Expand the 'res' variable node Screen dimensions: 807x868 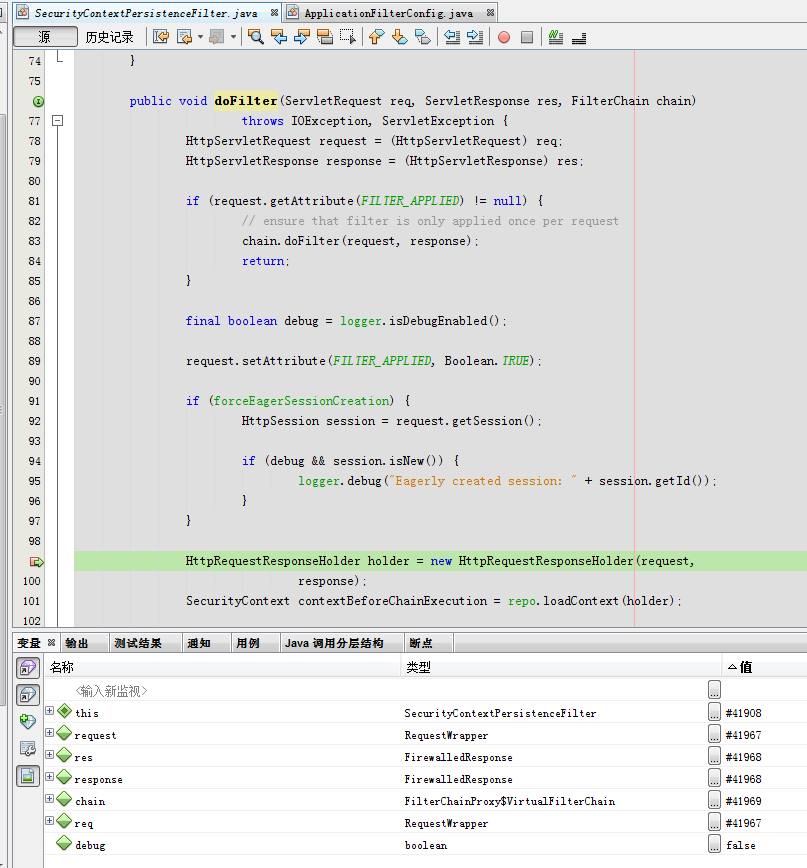(x=49, y=755)
